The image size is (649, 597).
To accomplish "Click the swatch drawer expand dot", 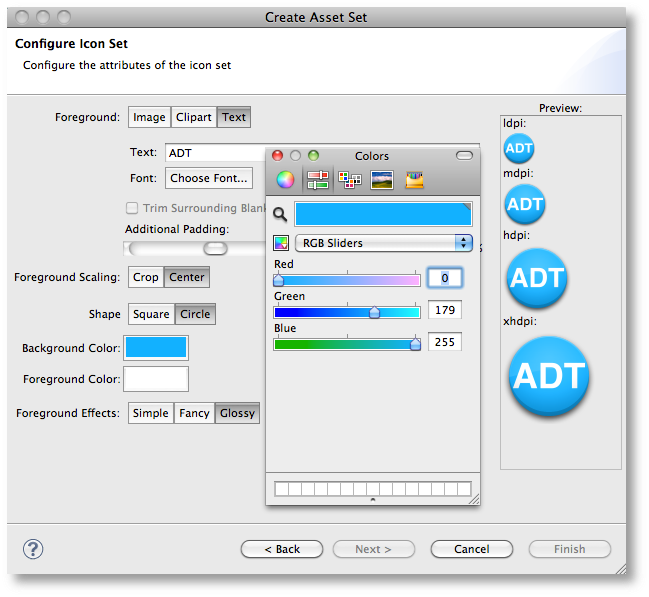I will (x=373, y=500).
